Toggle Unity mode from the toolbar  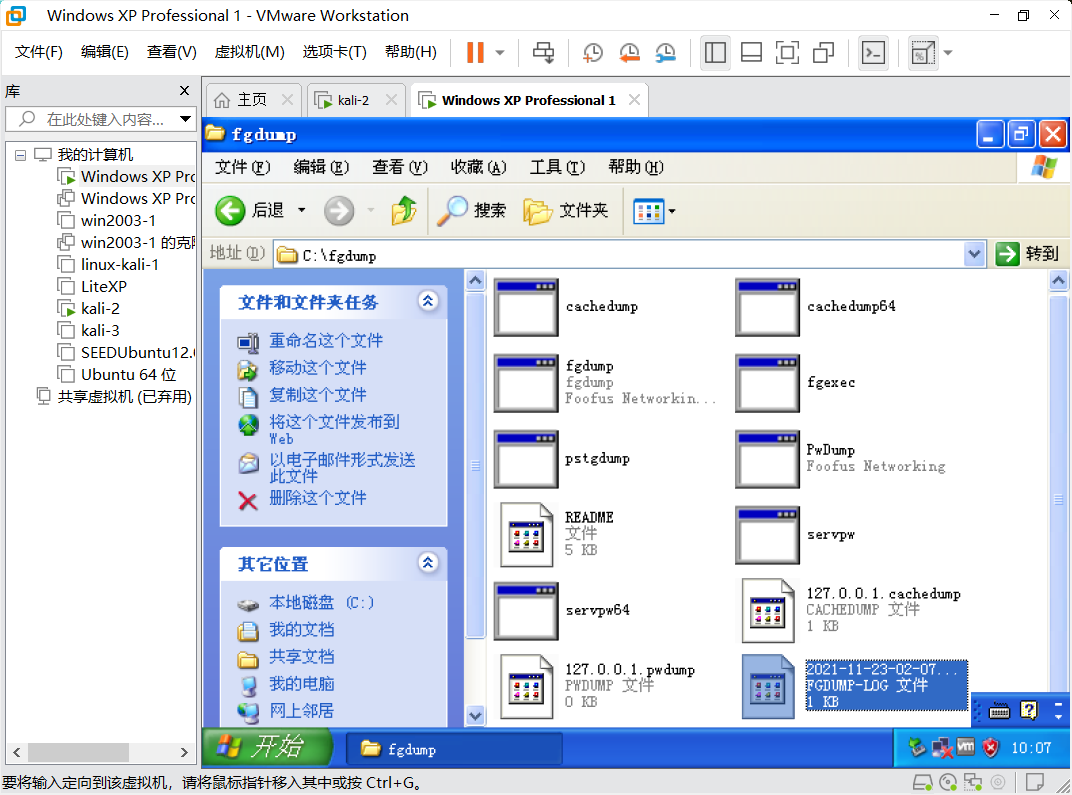(822, 52)
